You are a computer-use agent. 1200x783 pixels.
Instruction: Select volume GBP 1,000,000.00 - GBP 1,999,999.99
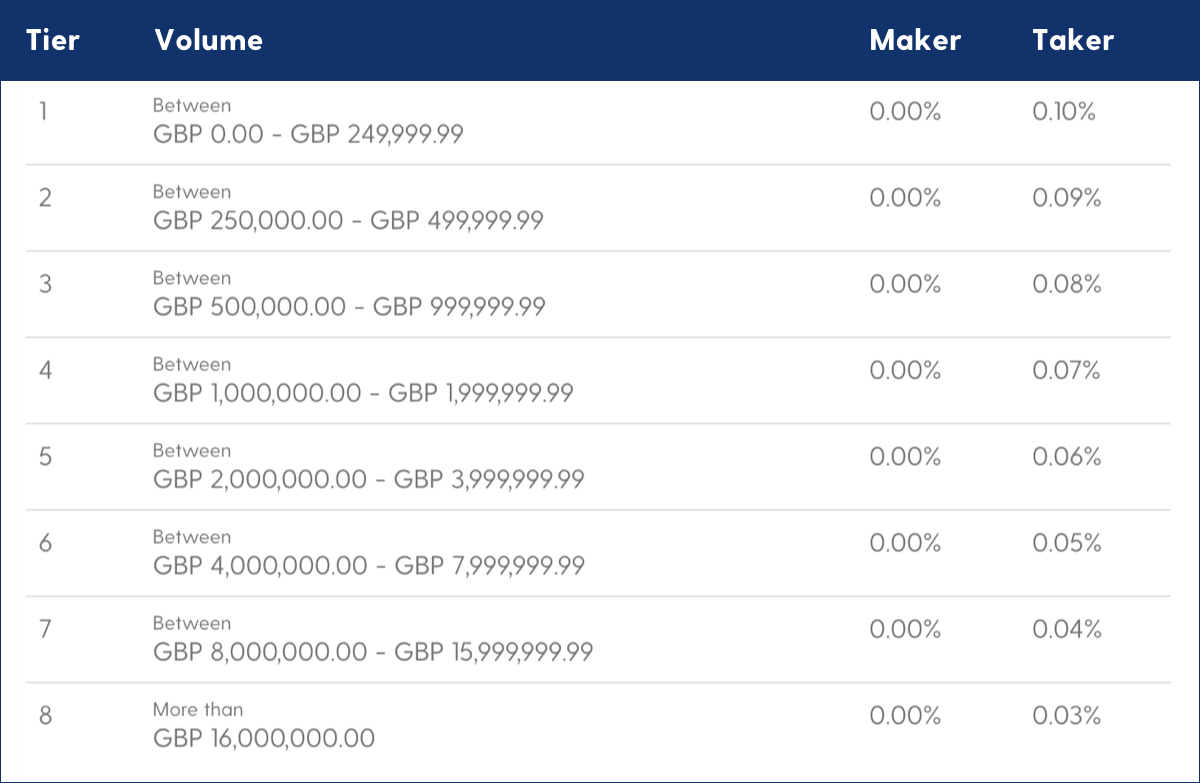click(363, 393)
